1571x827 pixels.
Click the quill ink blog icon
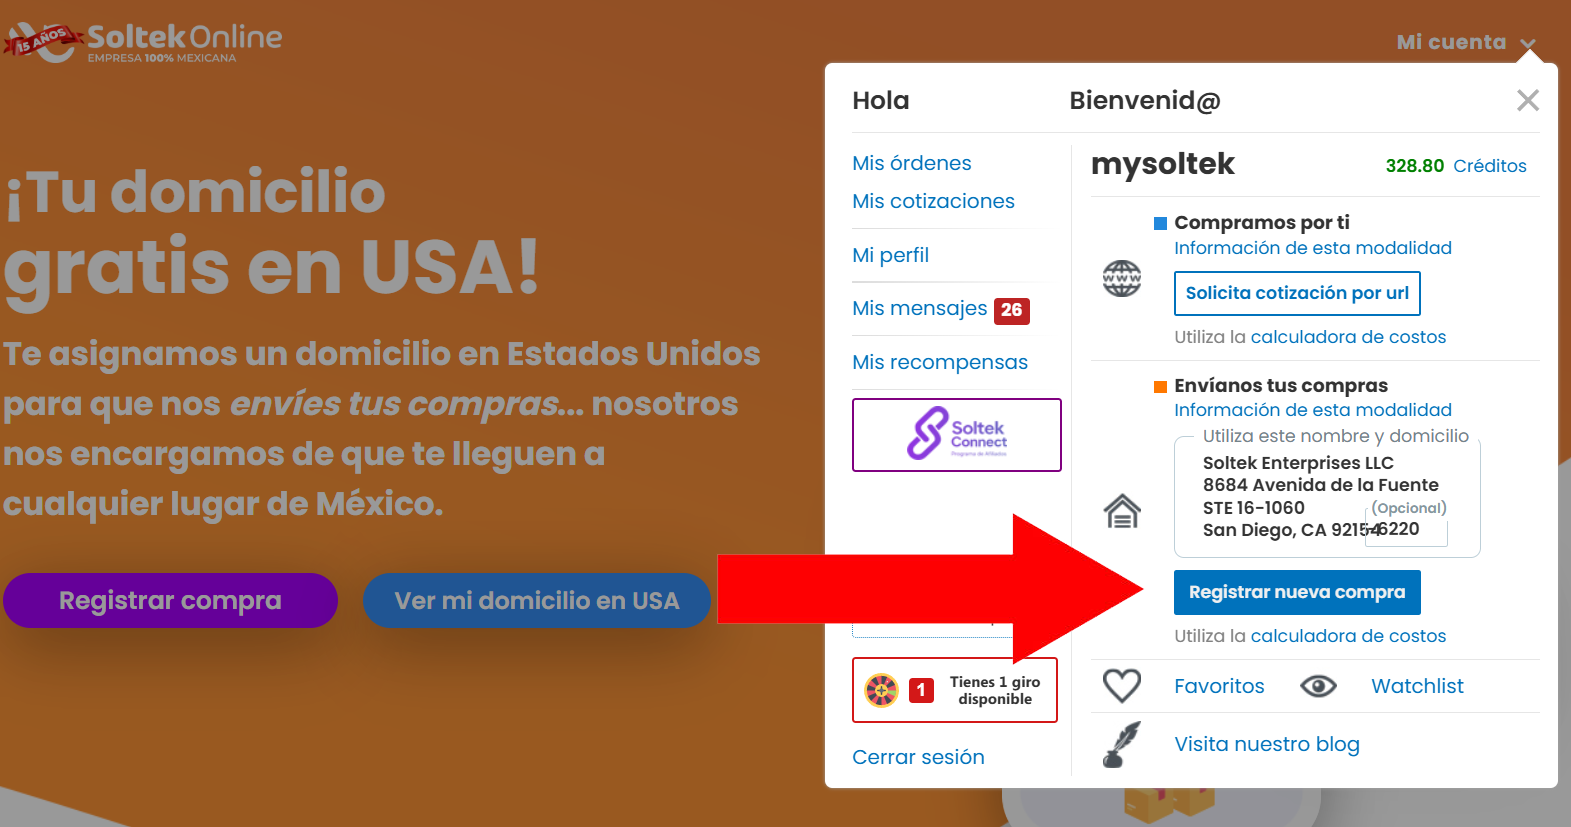coord(1122,744)
